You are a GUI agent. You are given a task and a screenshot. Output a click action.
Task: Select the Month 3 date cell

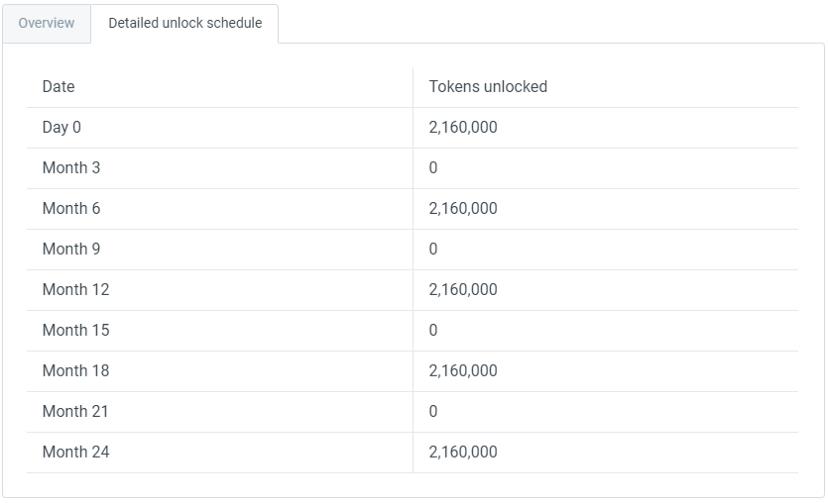tap(71, 168)
